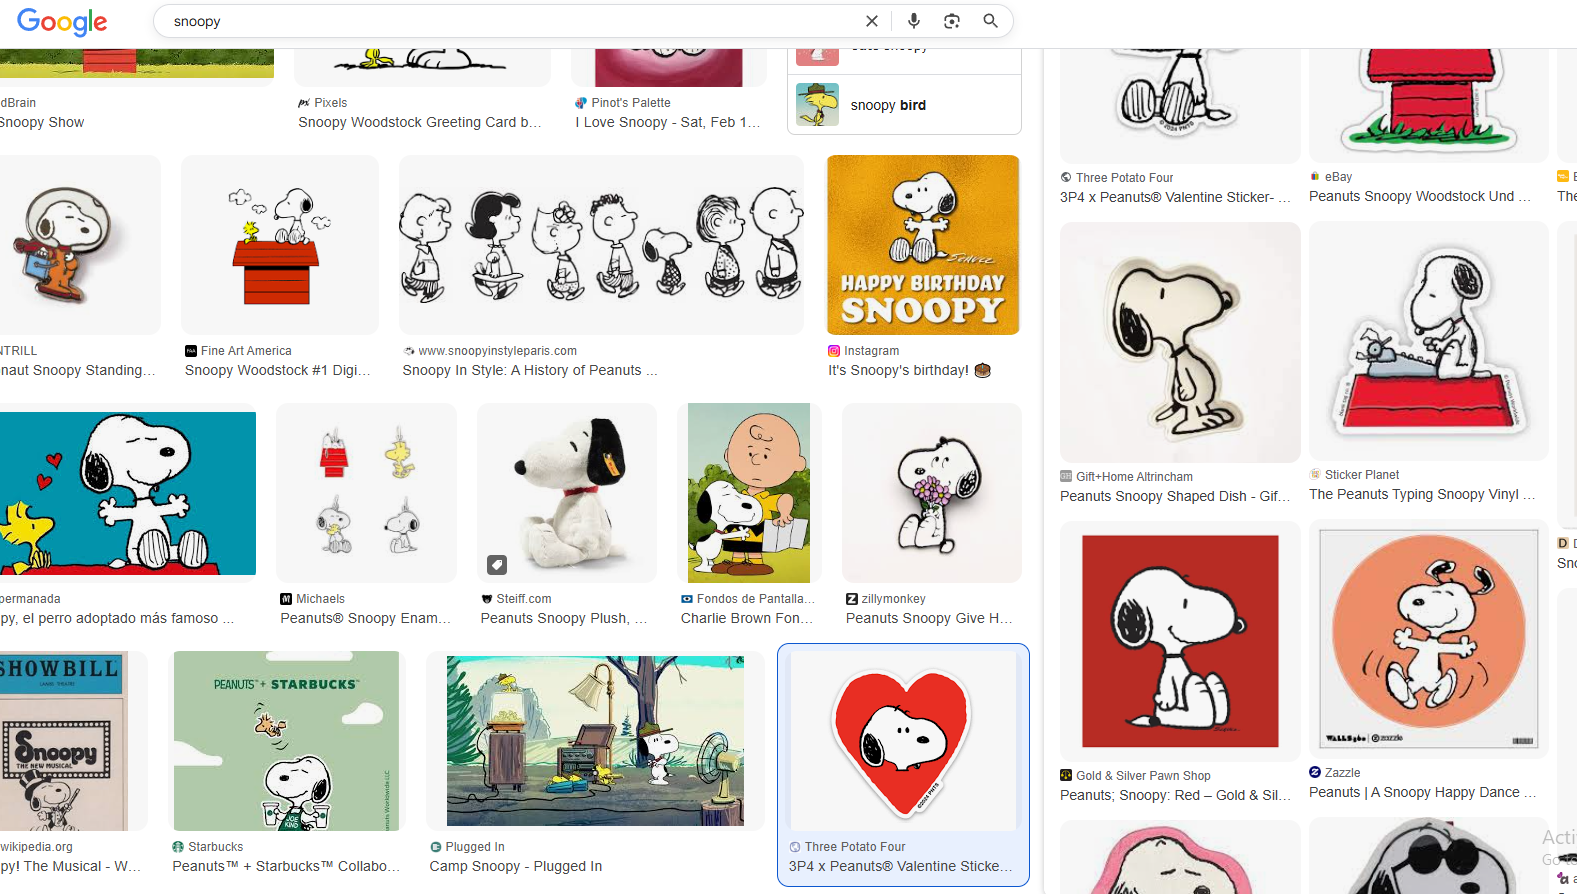Select the Snoopy red heart sticker thumbnail
The width and height of the screenshot is (1577, 894).
coord(903,741)
